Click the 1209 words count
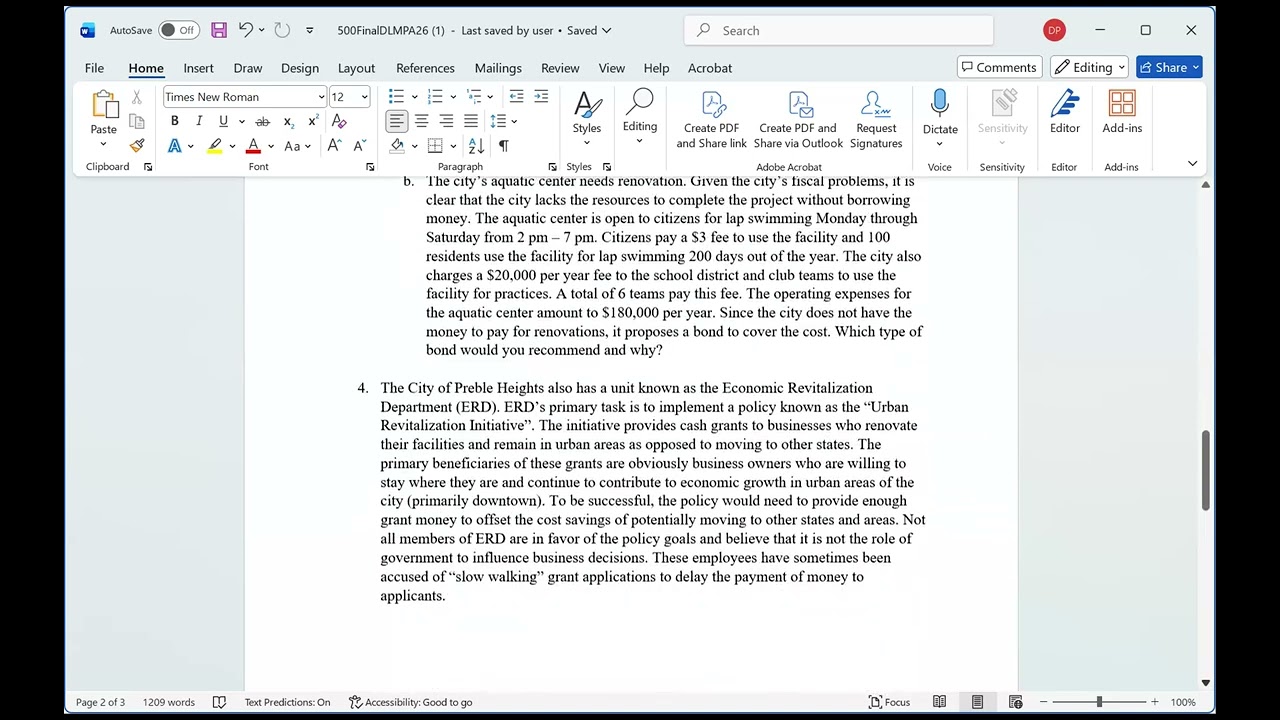 [x=169, y=702]
